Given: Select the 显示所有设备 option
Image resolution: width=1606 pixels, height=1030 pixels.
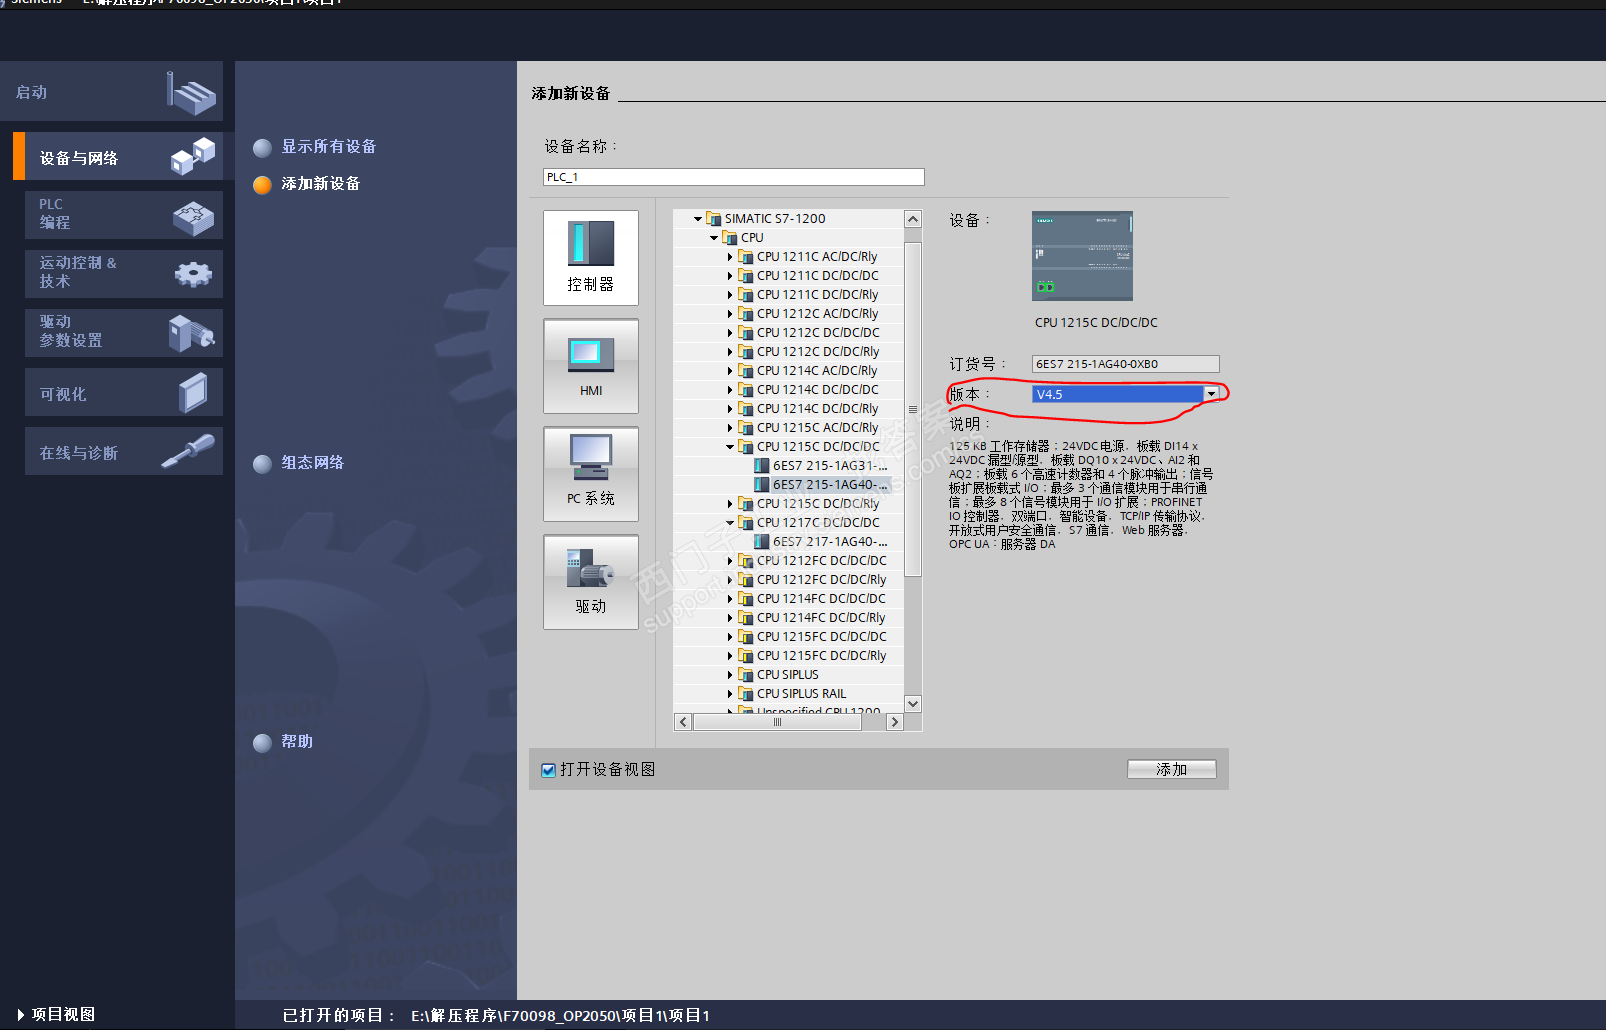Looking at the screenshot, I should [316, 147].
